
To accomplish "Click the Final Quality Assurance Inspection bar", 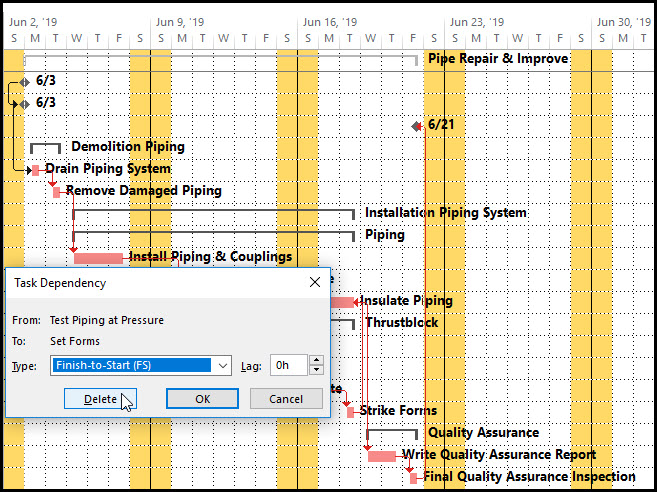I will click(414, 478).
